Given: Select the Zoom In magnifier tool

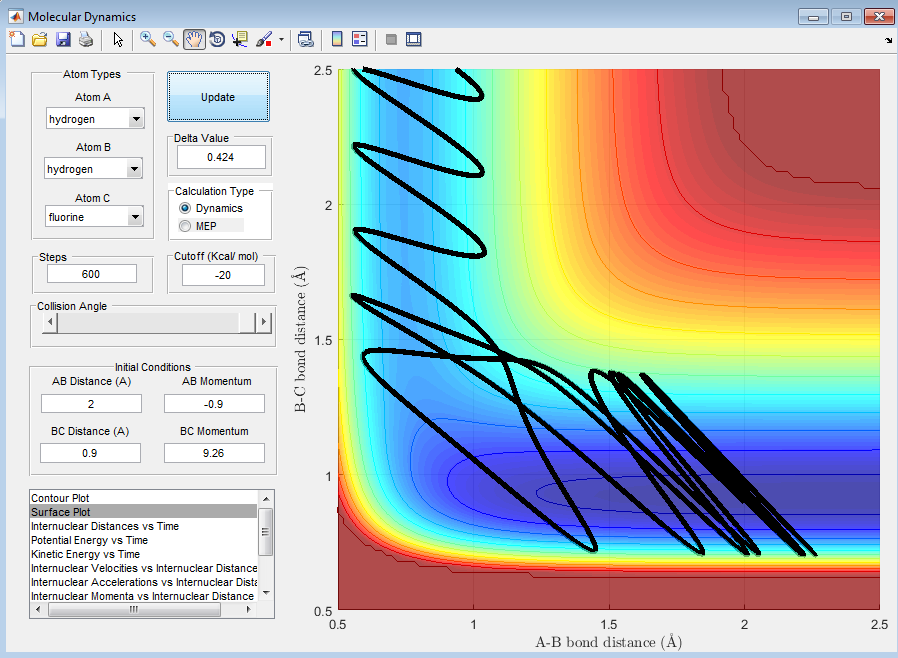Looking at the screenshot, I should (148, 39).
